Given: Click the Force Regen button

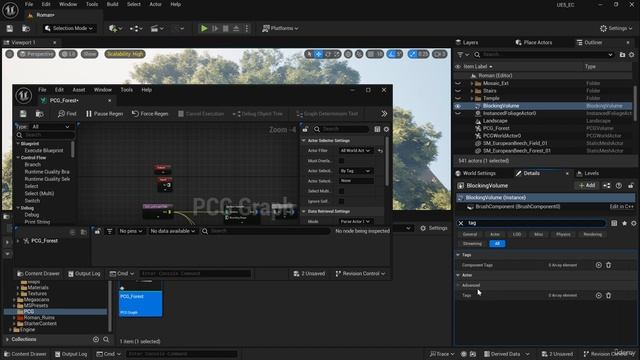Looking at the screenshot, I should click(x=150, y=114).
